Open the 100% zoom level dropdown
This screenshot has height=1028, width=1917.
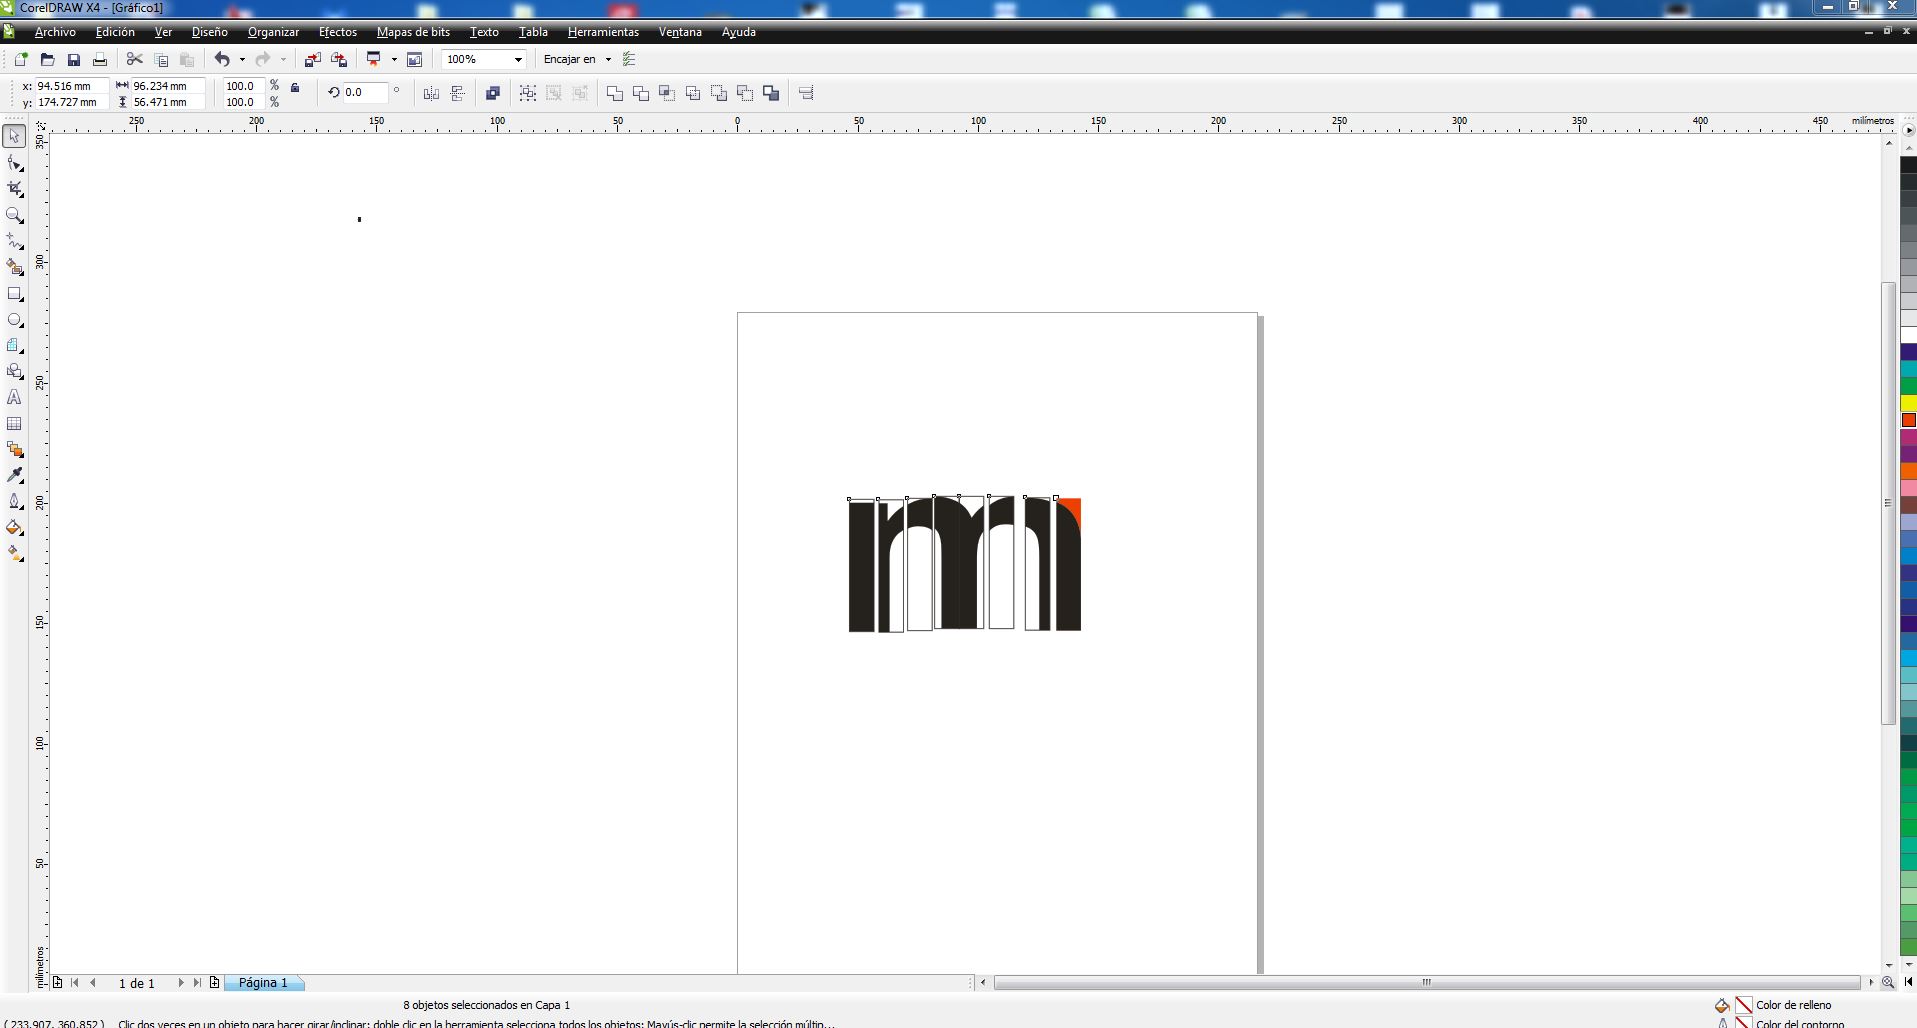click(518, 60)
